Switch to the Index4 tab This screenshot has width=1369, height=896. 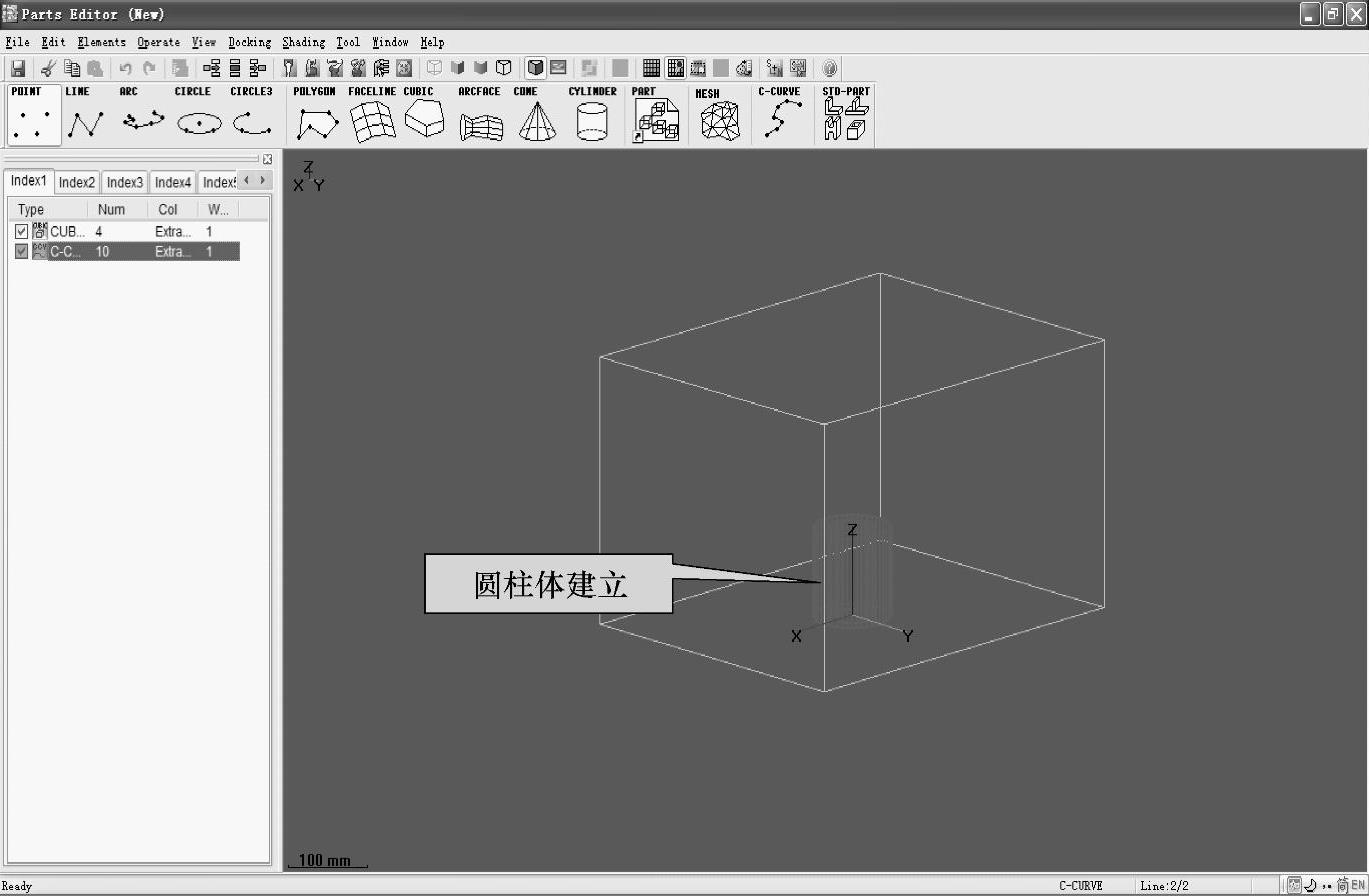pos(173,182)
